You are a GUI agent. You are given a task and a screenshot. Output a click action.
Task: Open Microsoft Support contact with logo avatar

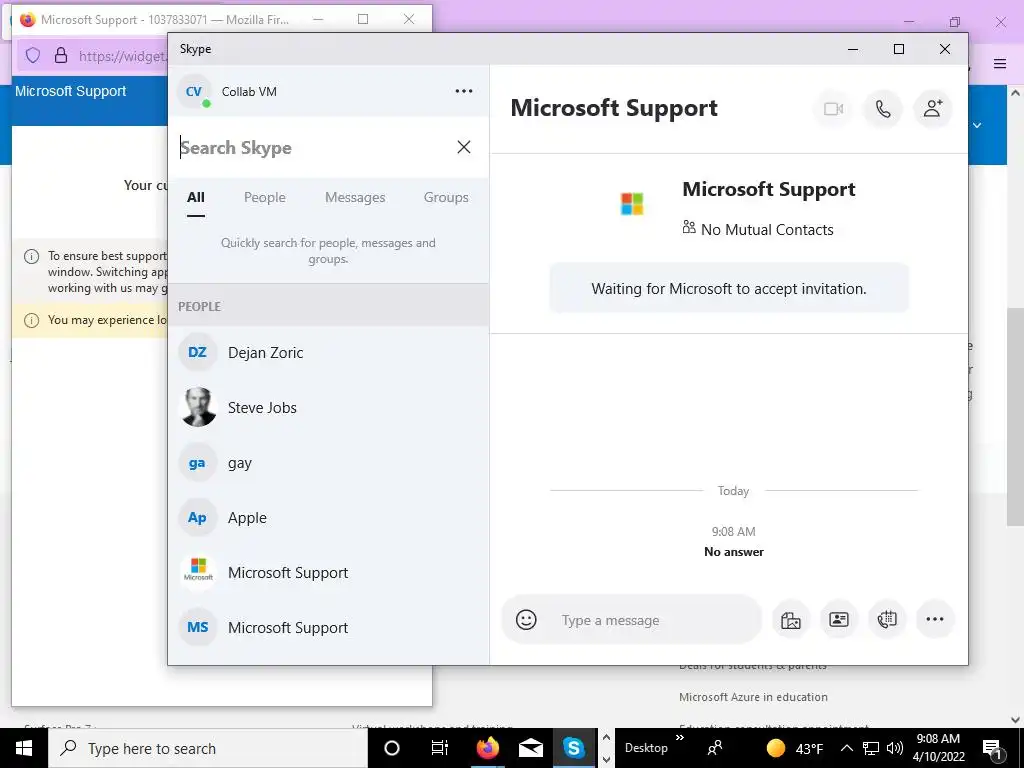point(328,573)
